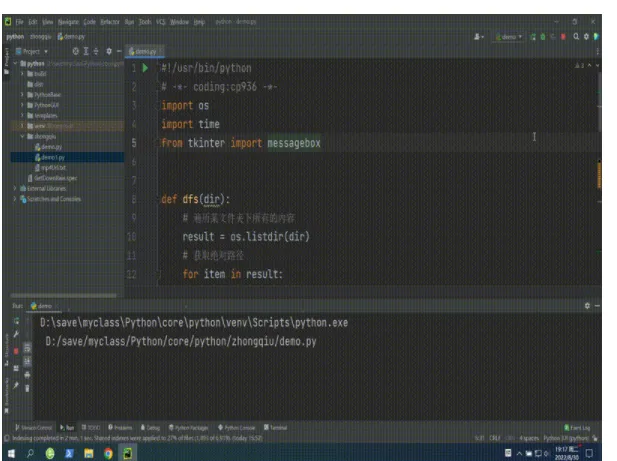The height and width of the screenshot is (461, 617).
Task: Click the green debug bug icon in the top toolbar
Action: pyautogui.click(x=543, y=37)
